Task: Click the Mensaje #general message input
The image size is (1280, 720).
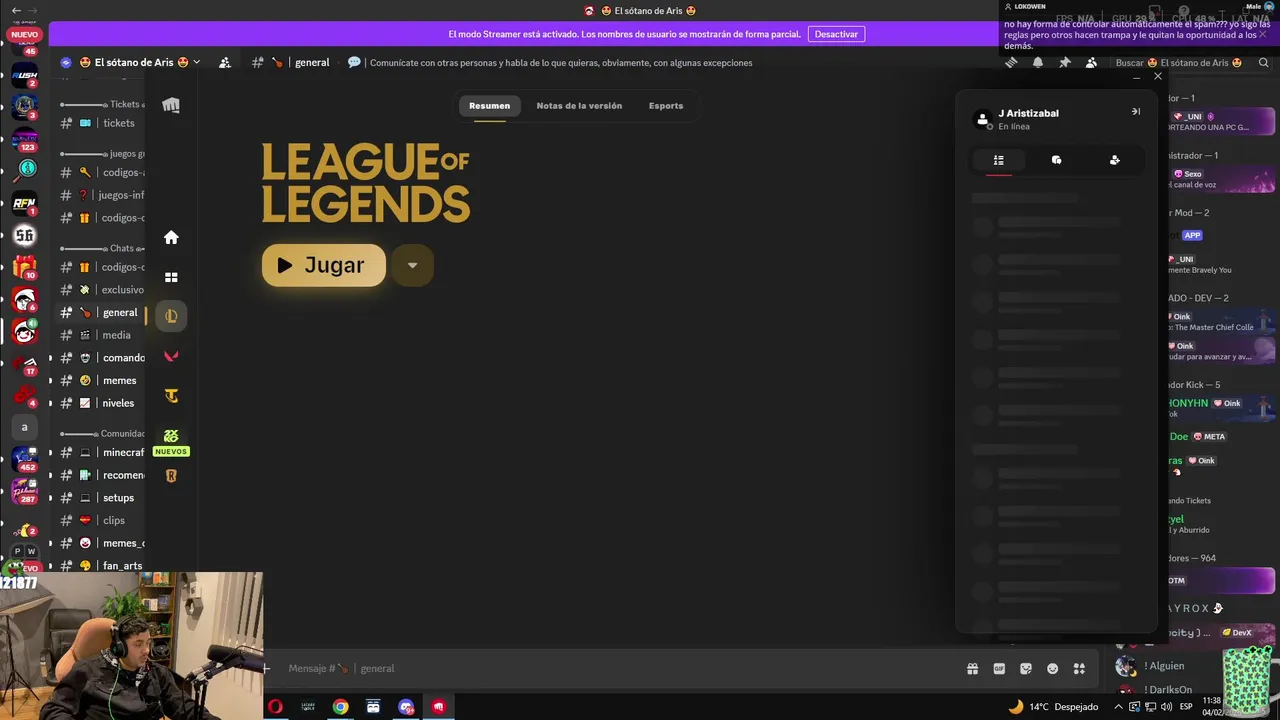Action: (620, 668)
